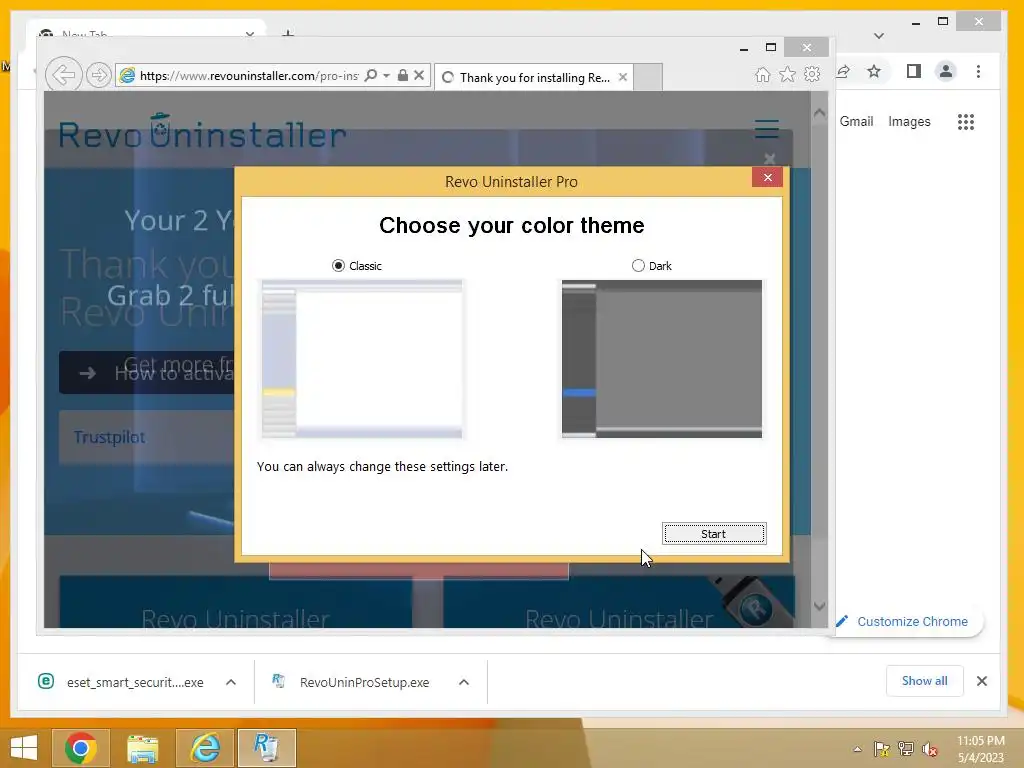
Task: Click Show all downloads button
Action: click(x=924, y=680)
